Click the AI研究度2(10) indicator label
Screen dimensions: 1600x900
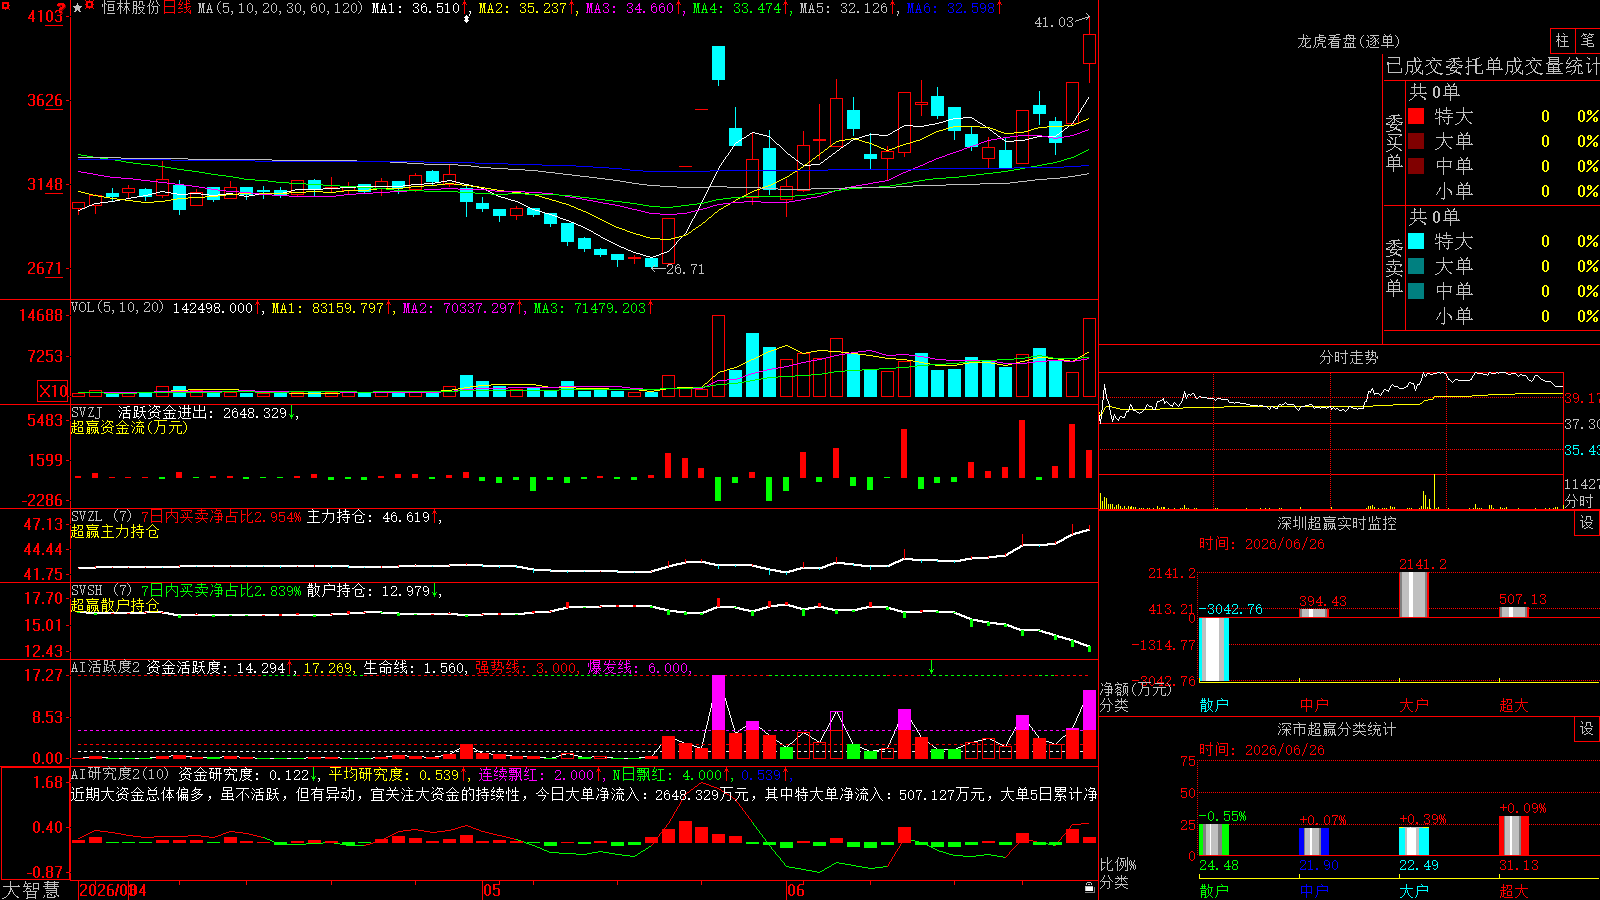click(x=120, y=774)
